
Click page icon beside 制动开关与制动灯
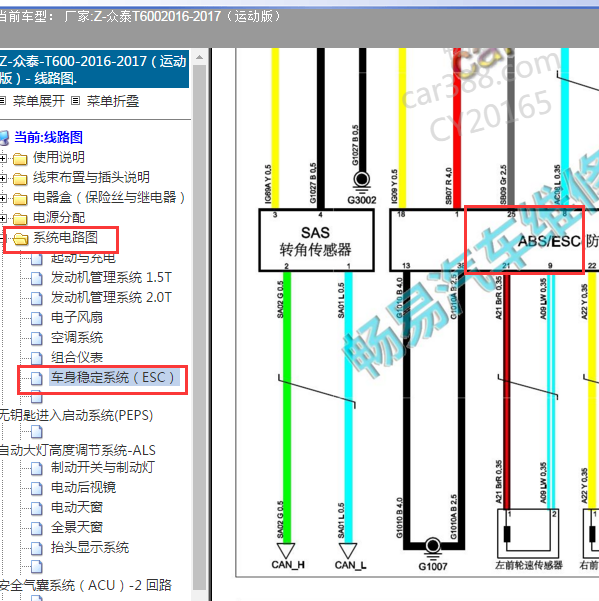pyautogui.click(x=36, y=468)
